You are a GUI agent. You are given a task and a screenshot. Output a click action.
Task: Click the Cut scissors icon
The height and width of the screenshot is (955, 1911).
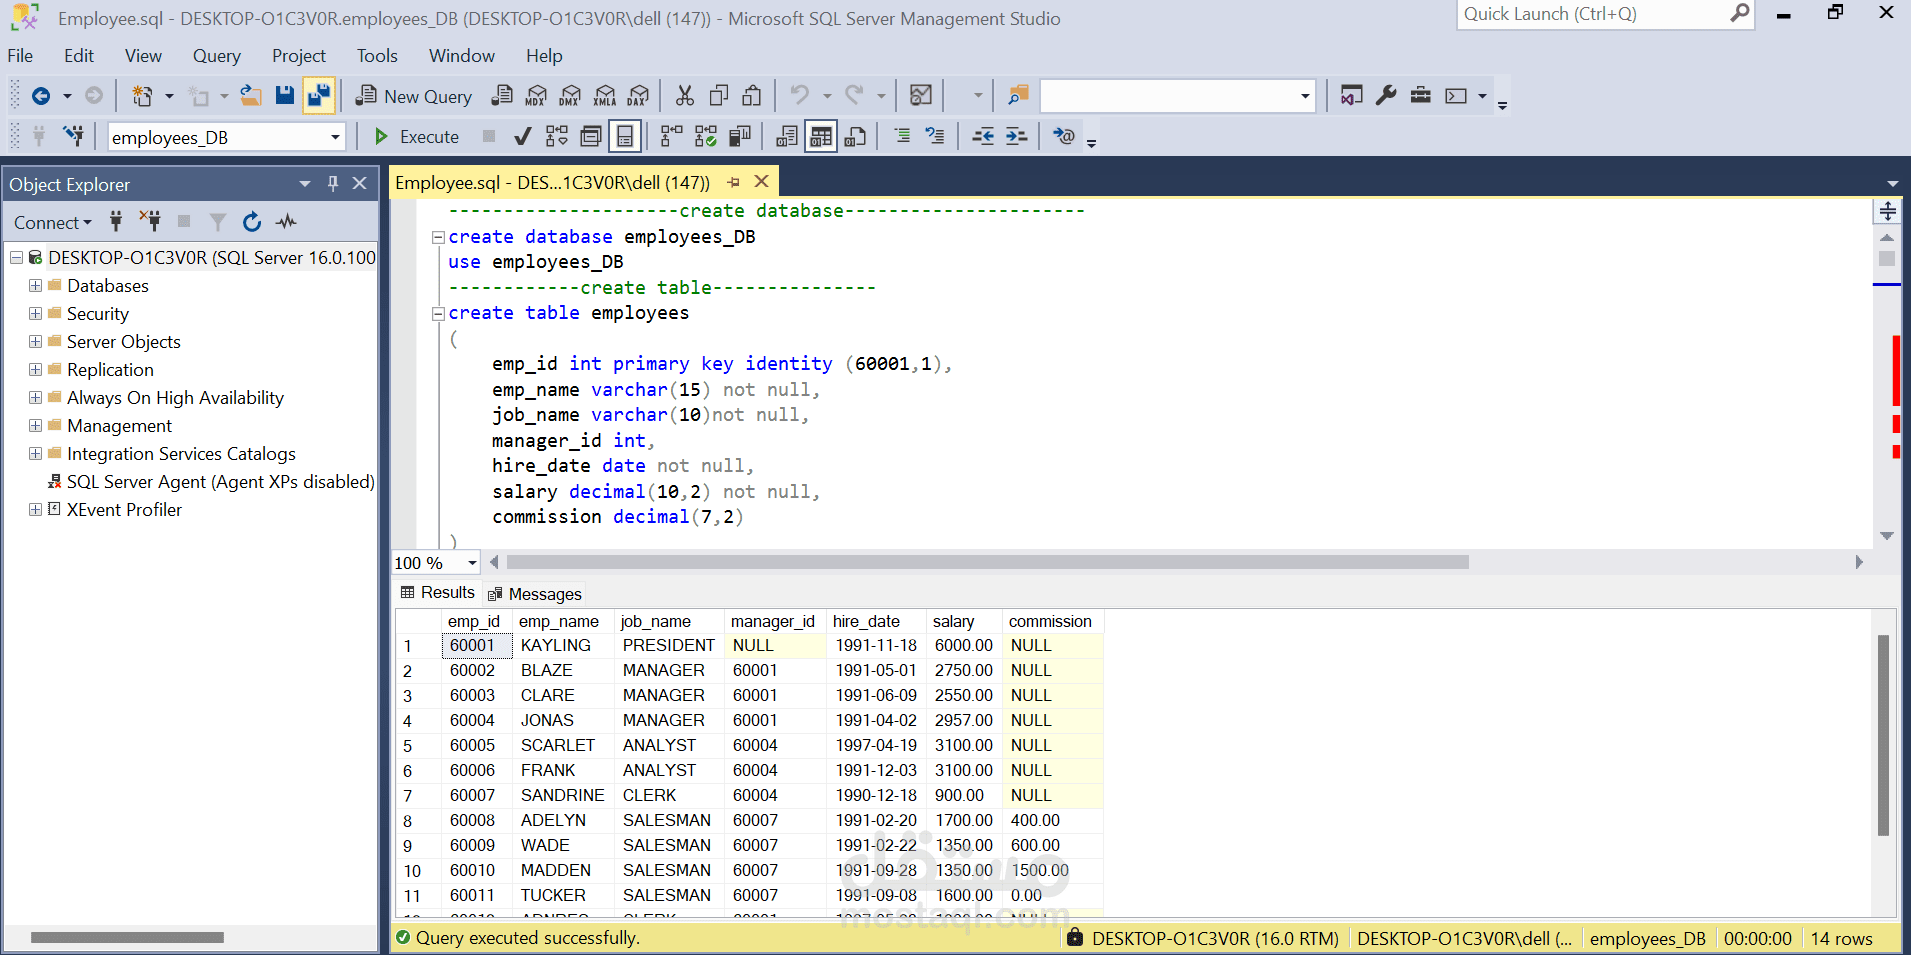click(685, 96)
